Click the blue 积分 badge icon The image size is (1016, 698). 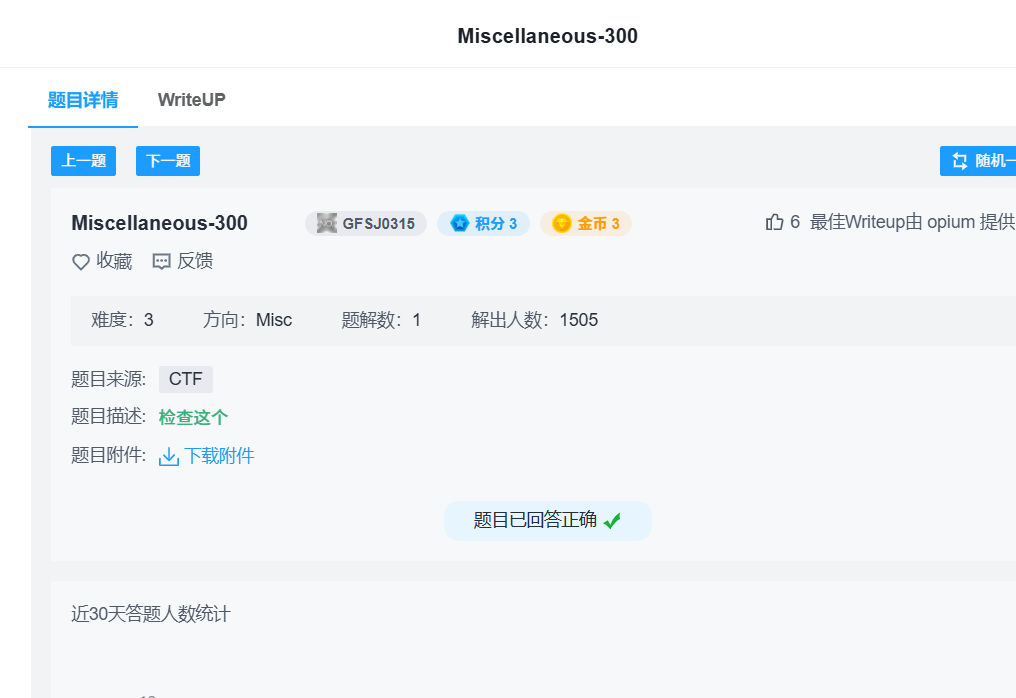[x=460, y=223]
